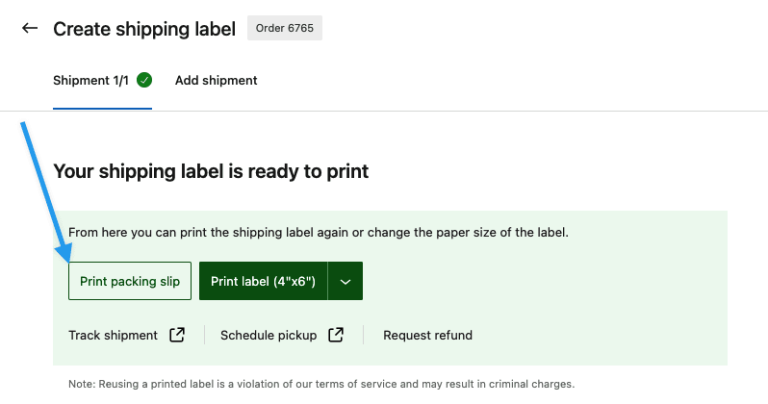
Task: Select the Request refund link
Action: [428, 335]
